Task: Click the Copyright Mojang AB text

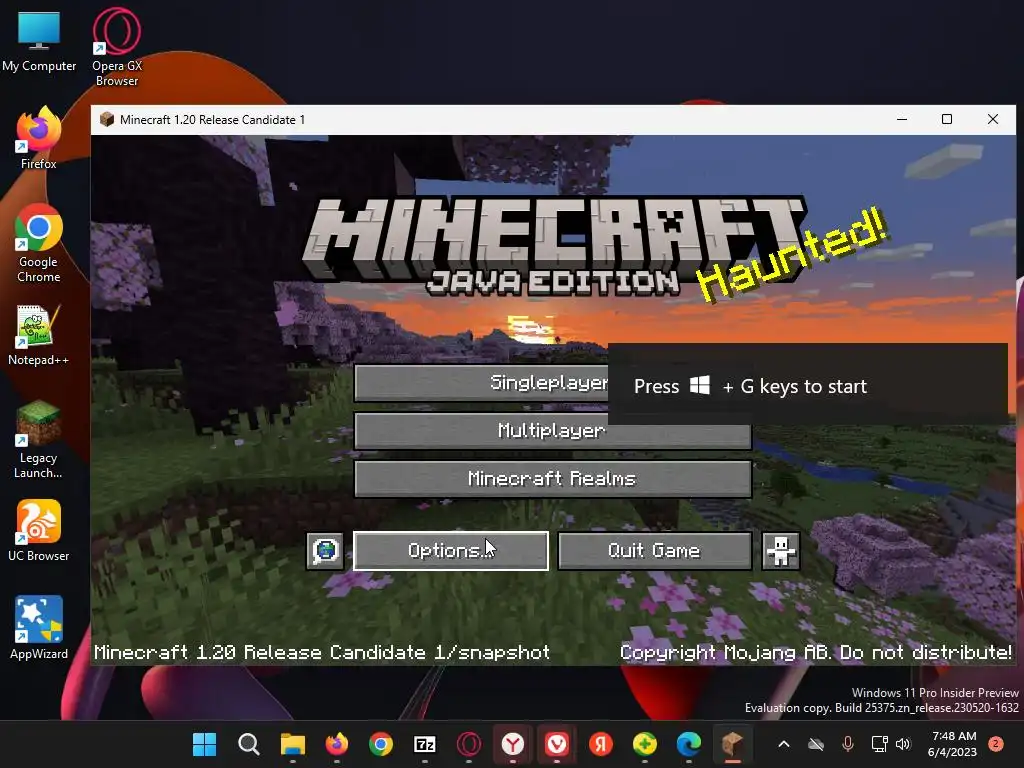Action: pyautogui.click(x=816, y=652)
